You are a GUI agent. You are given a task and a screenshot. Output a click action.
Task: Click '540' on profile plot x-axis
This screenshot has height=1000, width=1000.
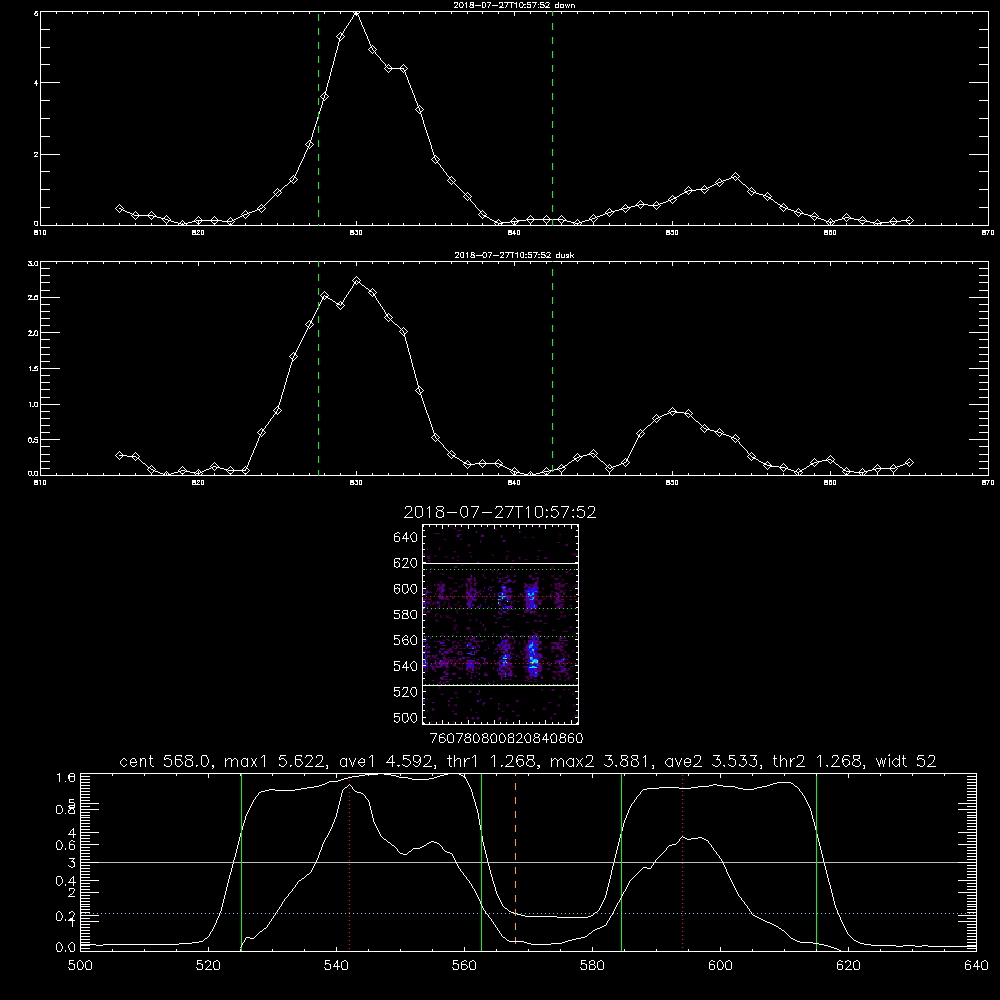[336, 966]
